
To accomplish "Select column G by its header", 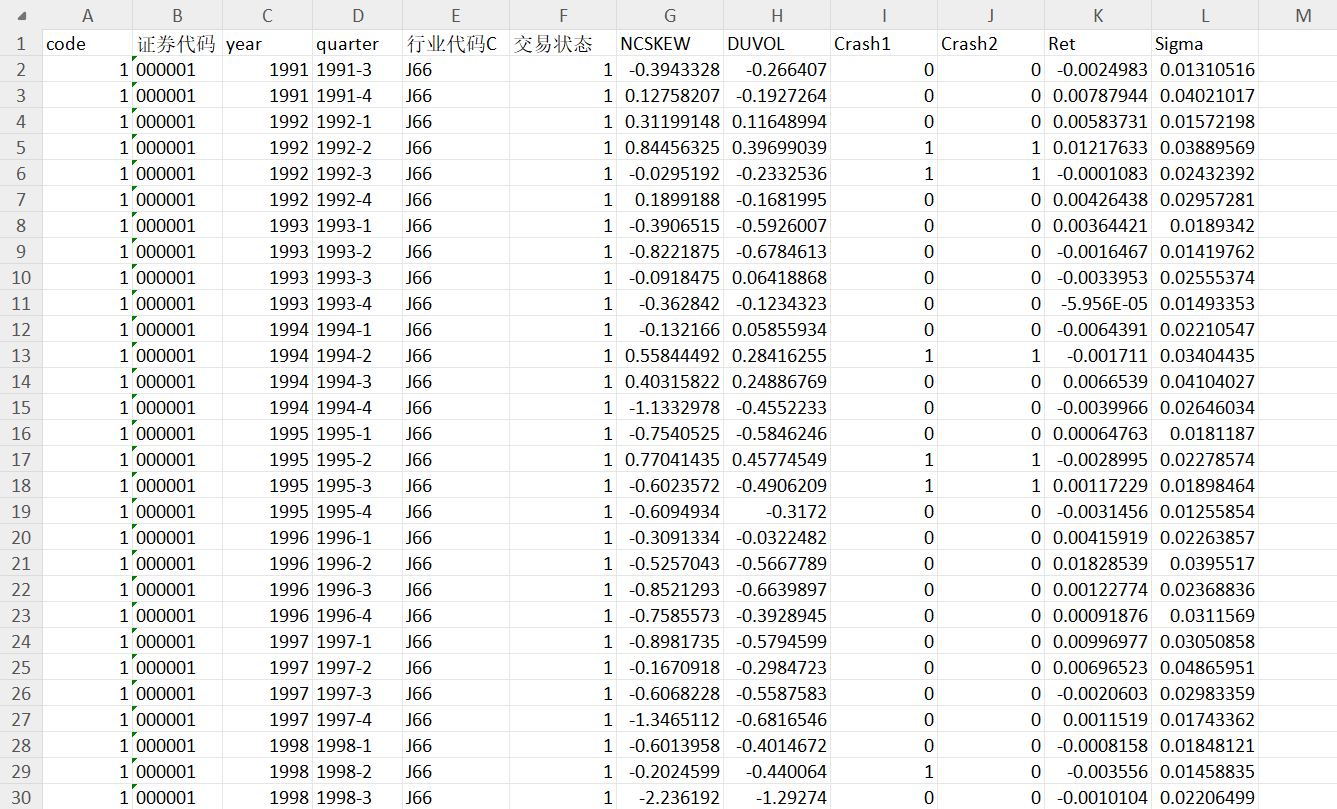I will tap(670, 15).
